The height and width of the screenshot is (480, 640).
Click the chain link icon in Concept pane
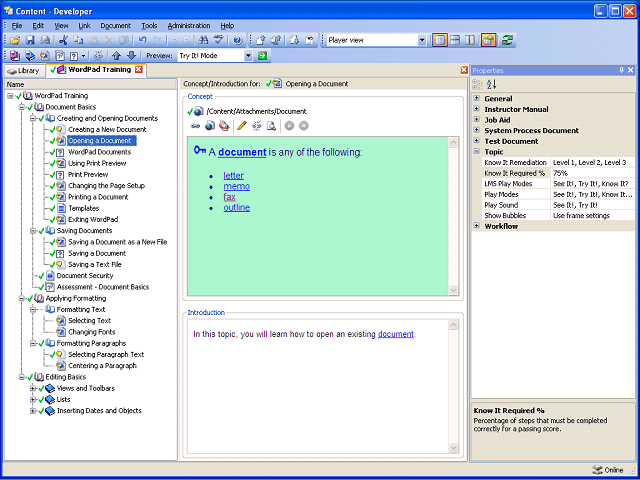tap(196, 126)
